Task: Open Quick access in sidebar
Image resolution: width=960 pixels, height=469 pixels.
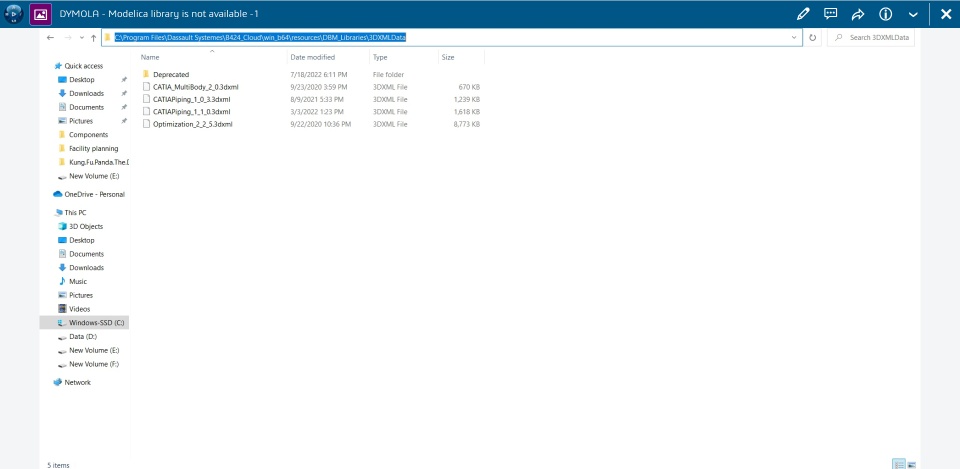Action: pos(83,66)
